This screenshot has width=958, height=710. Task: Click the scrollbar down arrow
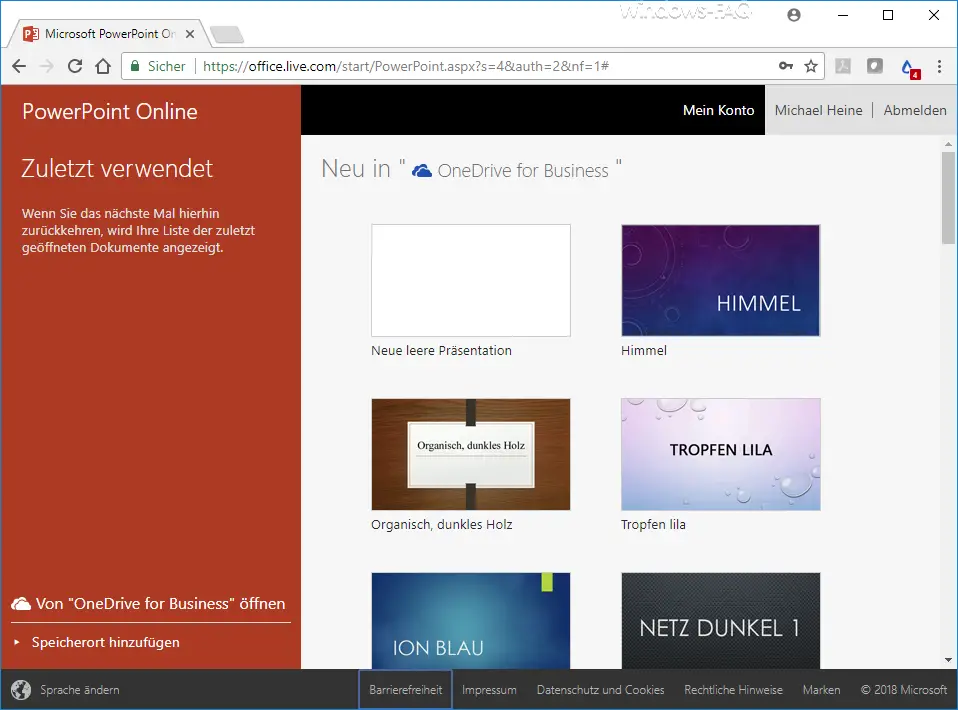(948, 660)
